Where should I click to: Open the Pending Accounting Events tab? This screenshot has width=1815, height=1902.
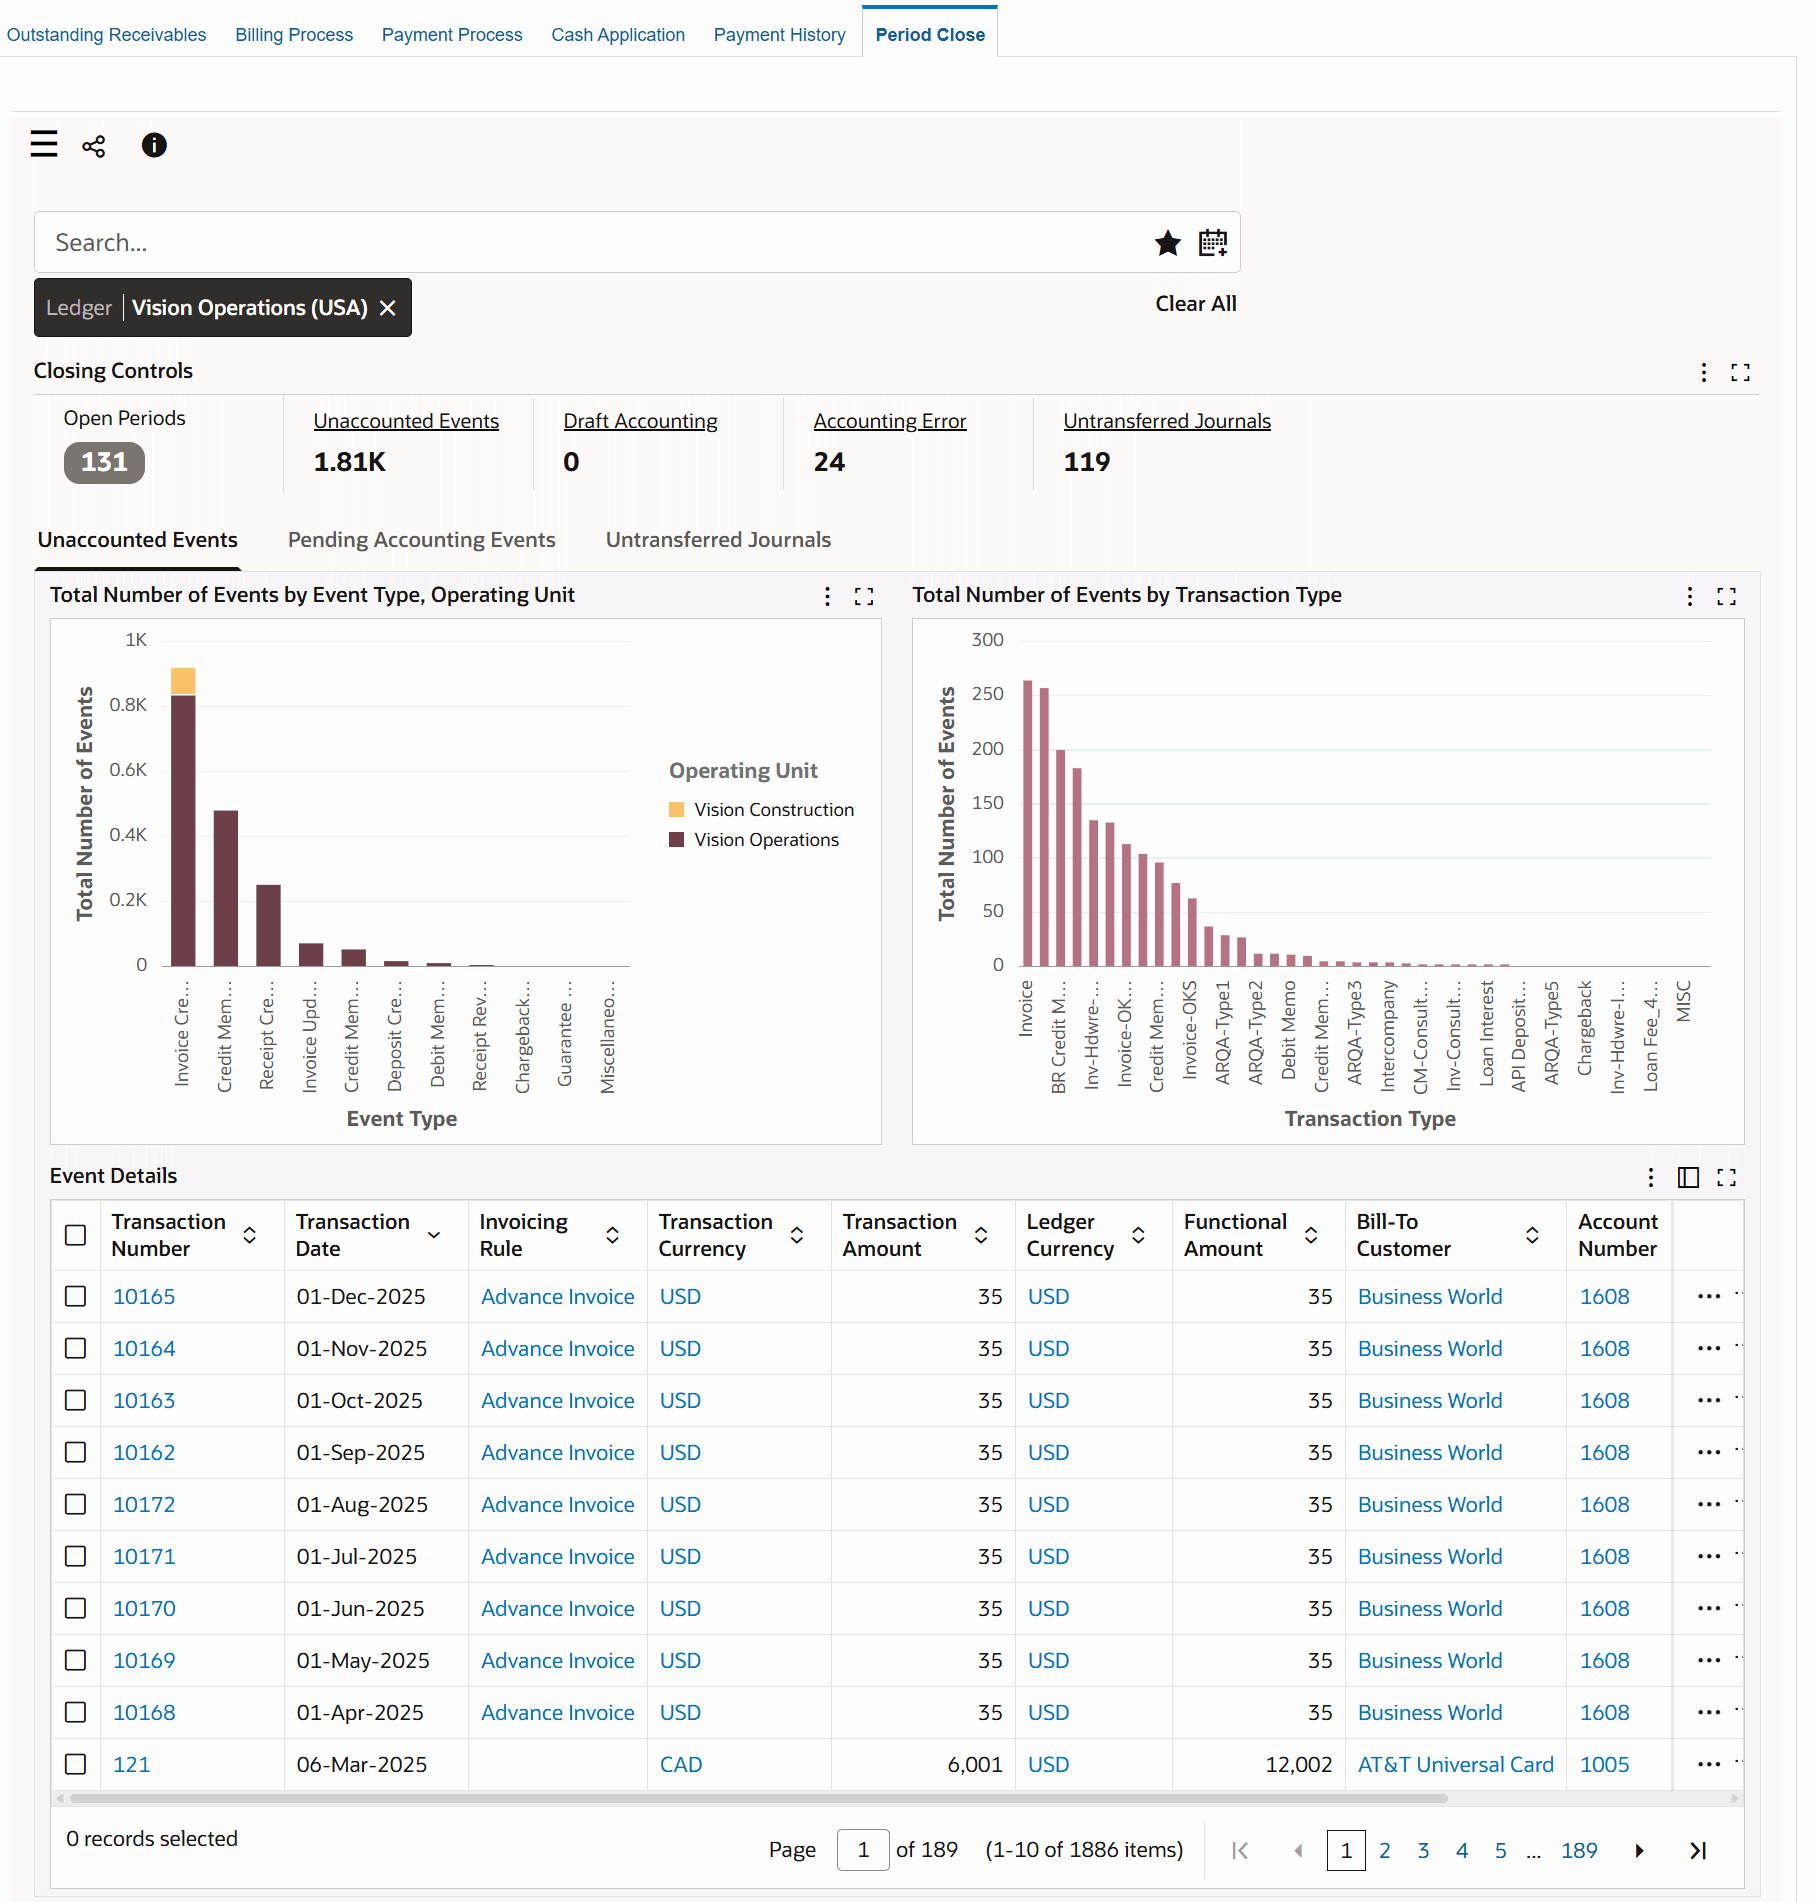click(x=422, y=540)
